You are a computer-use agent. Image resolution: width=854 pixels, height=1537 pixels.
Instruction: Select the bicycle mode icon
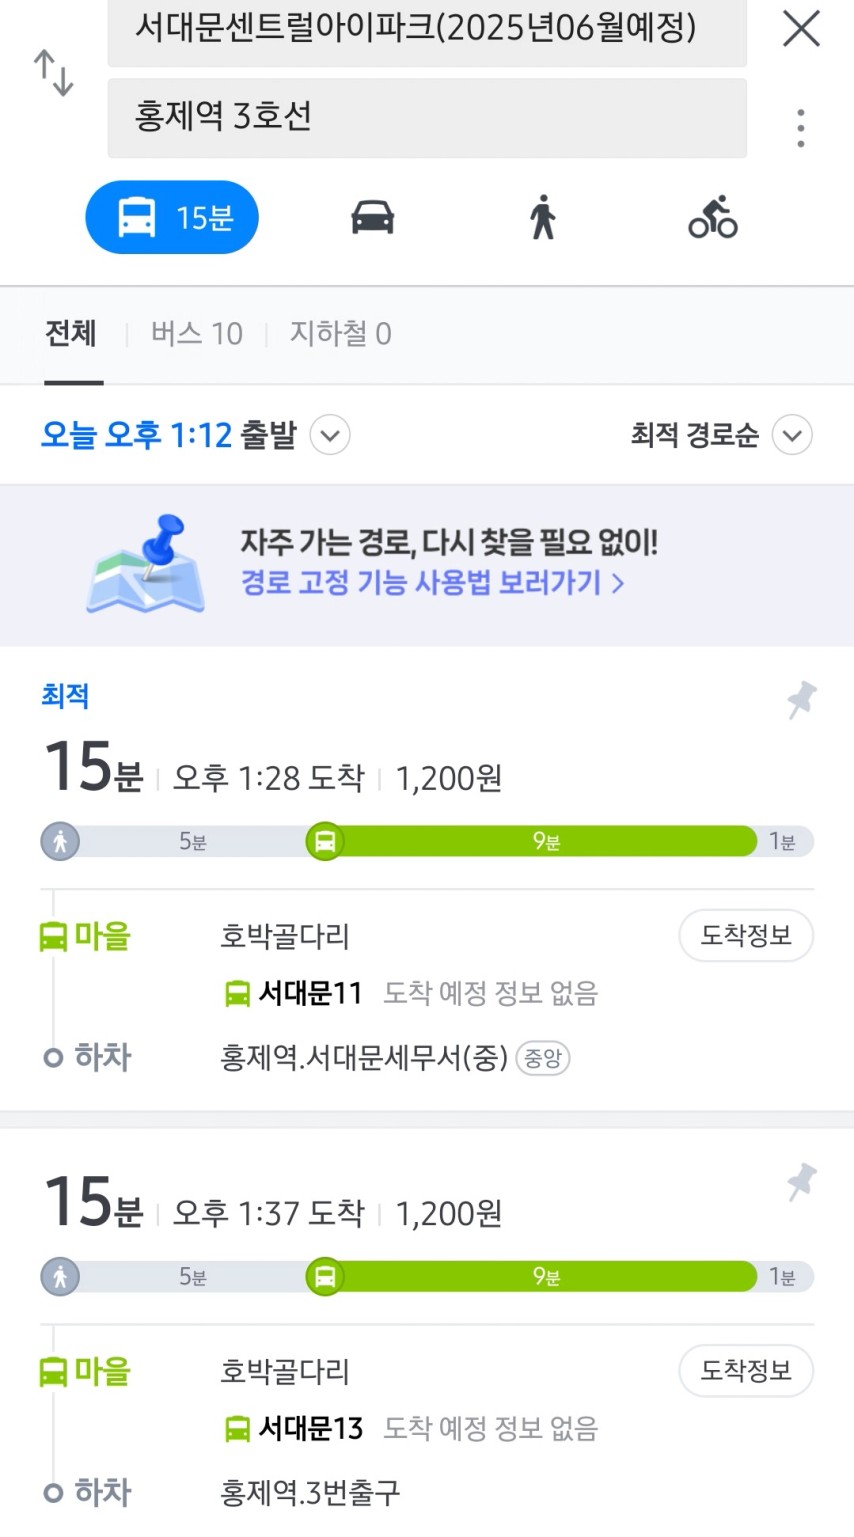(x=712, y=217)
